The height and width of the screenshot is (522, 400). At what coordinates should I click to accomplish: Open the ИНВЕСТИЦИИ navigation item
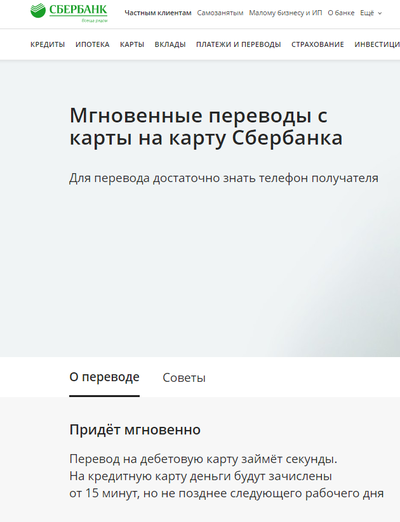click(x=377, y=44)
